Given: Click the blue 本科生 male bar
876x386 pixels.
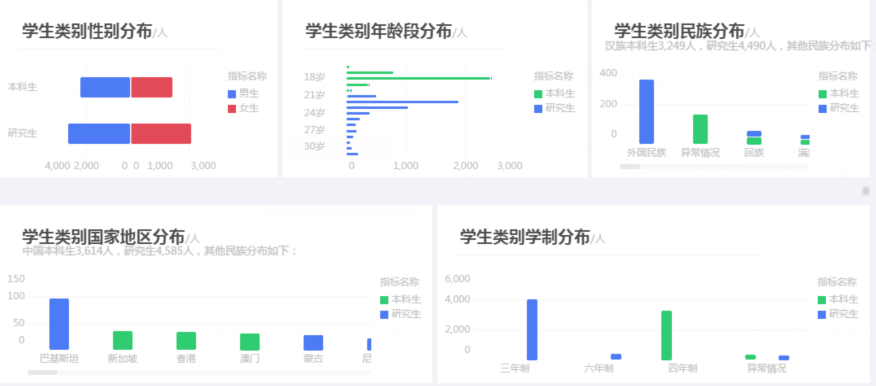Looking at the screenshot, I should pyautogui.click(x=105, y=87).
